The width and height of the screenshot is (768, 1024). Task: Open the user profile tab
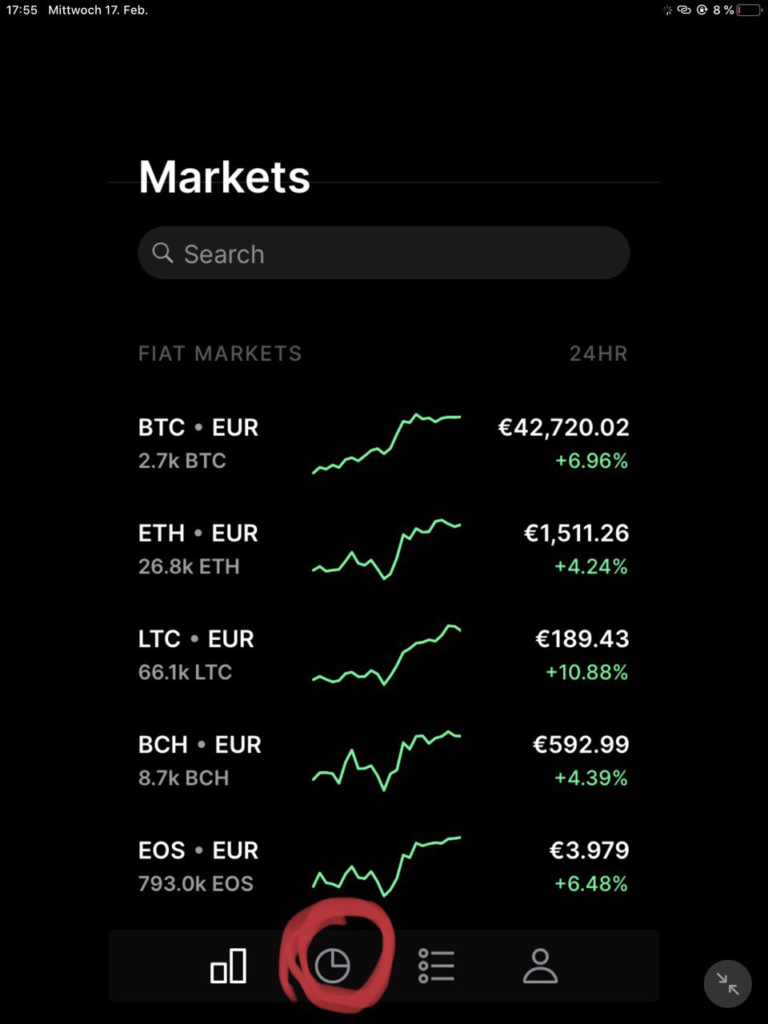pos(540,966)
